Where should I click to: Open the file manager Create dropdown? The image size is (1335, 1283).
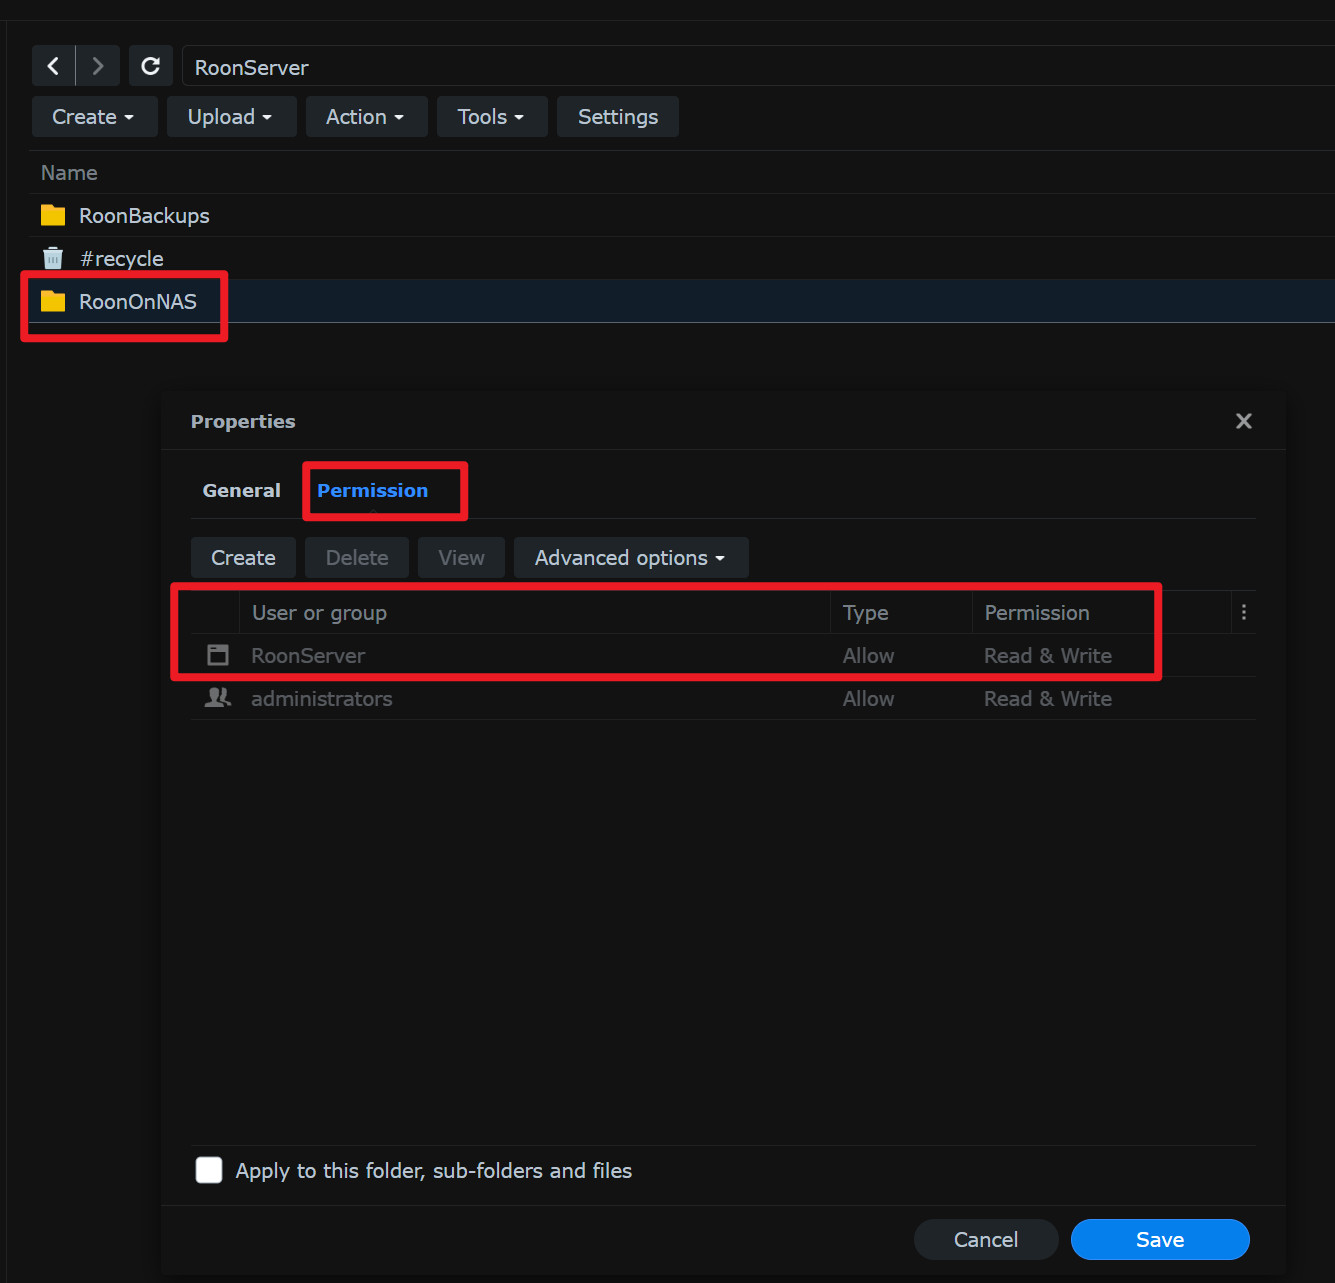click(x=94, y=117)
